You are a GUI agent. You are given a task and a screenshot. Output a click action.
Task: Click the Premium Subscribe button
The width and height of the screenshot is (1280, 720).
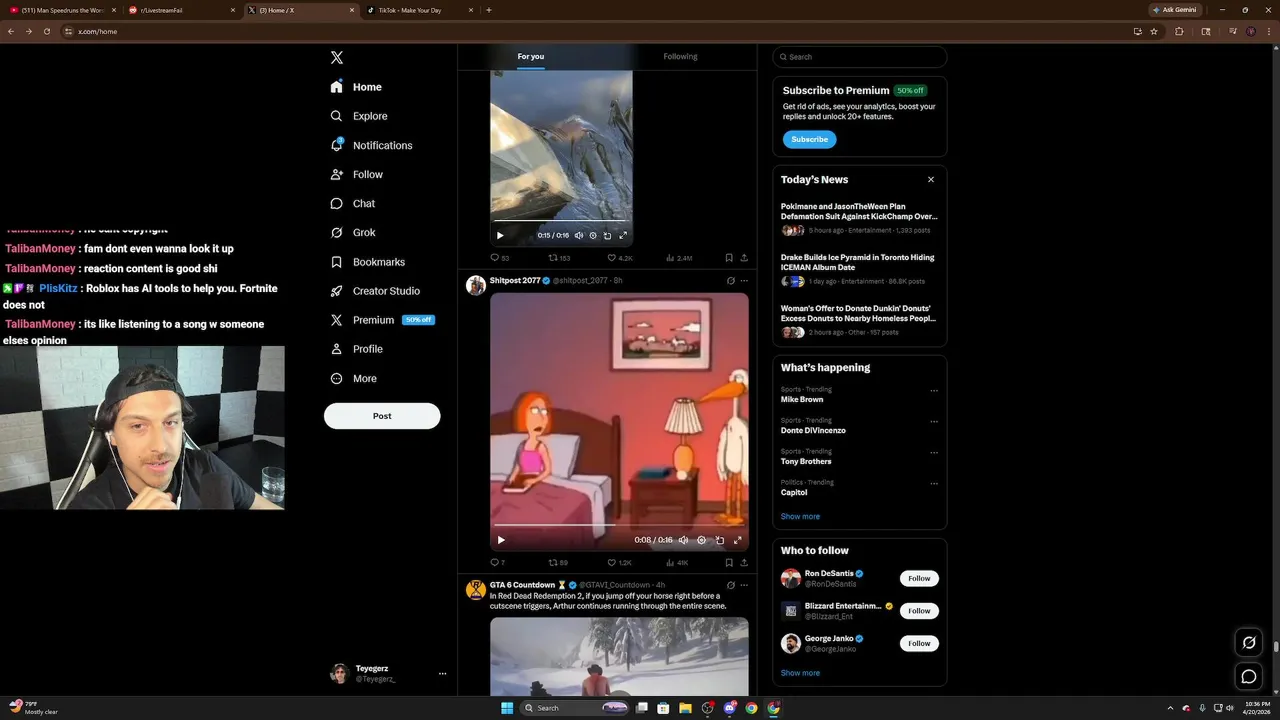coord(809,139)
